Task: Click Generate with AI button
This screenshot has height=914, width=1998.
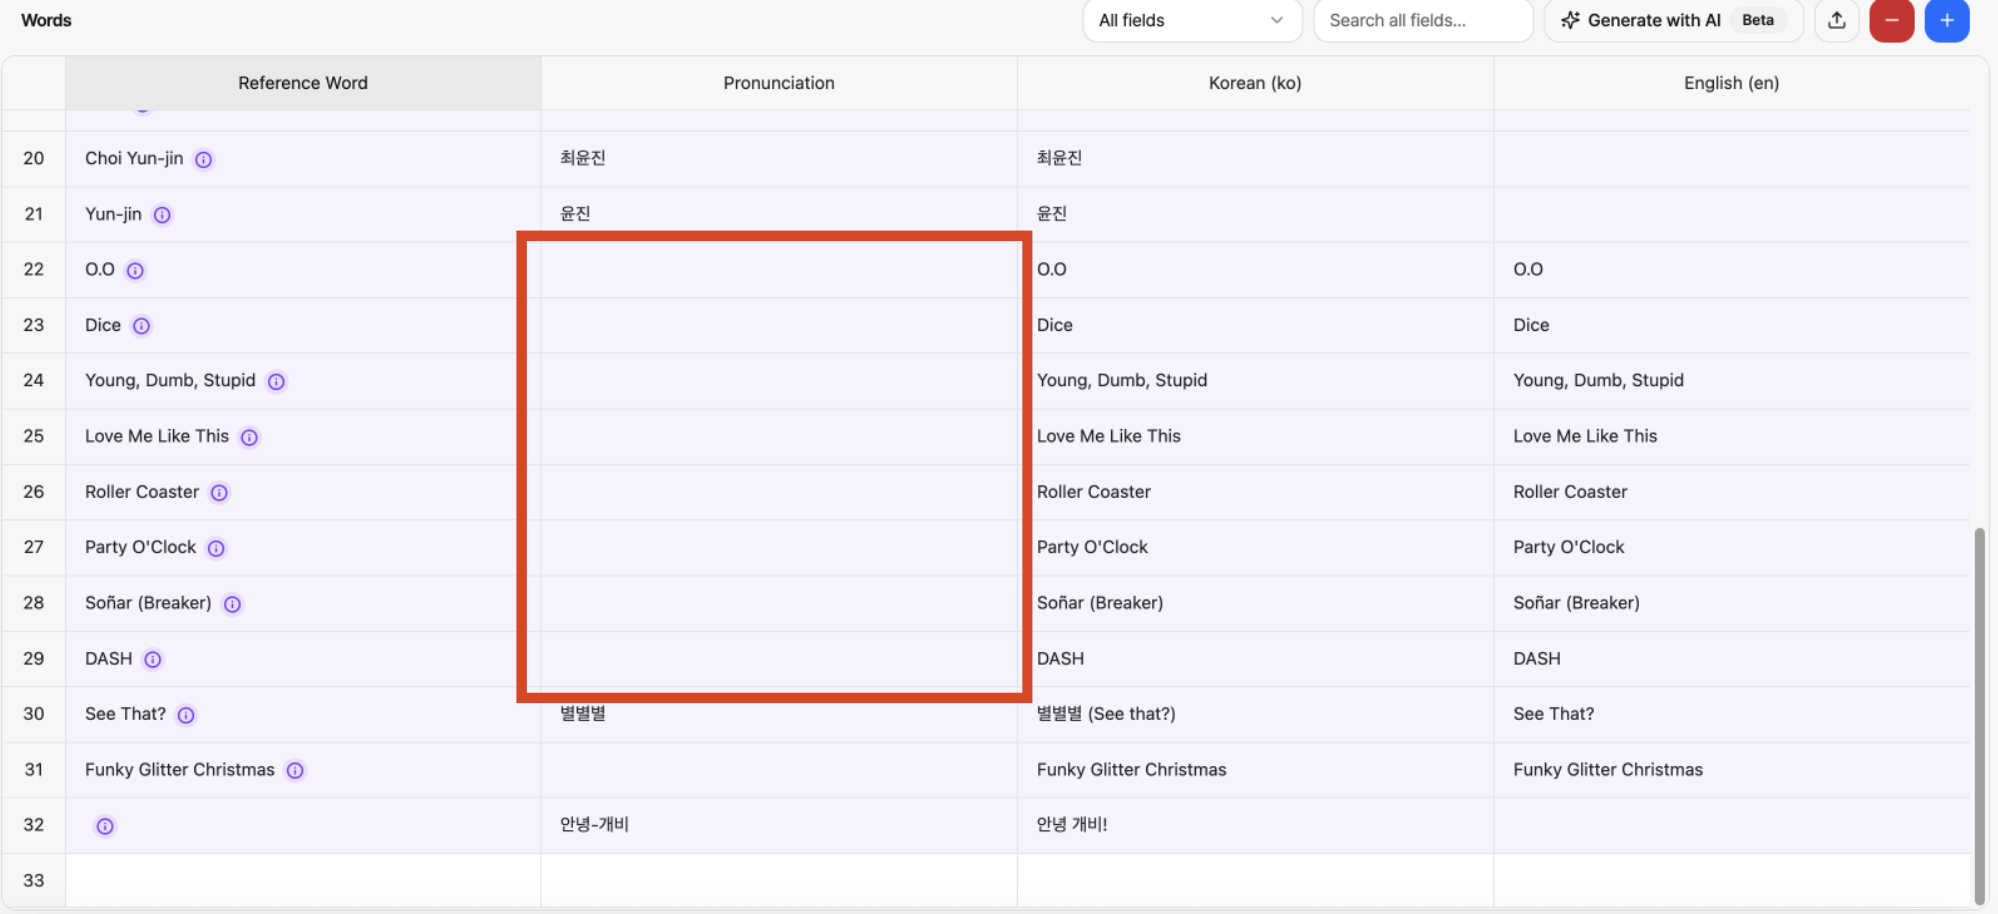Action: [x=1673, y=20]
